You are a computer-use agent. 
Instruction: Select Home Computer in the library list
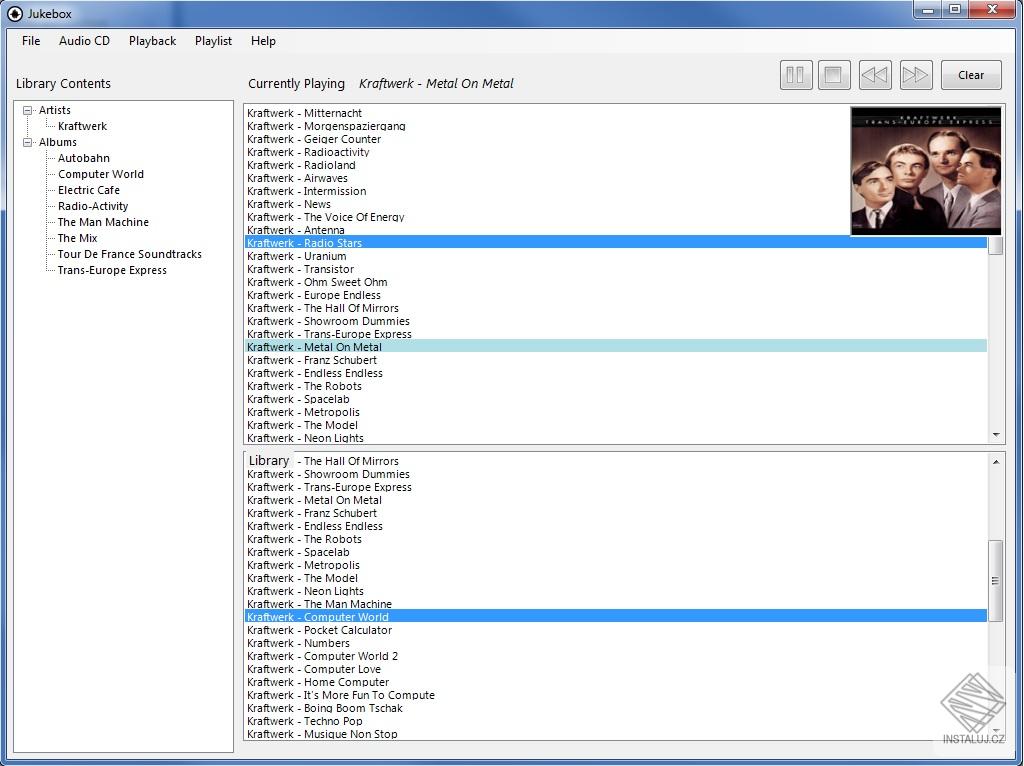pyautogui.click(x=318, y=682)
